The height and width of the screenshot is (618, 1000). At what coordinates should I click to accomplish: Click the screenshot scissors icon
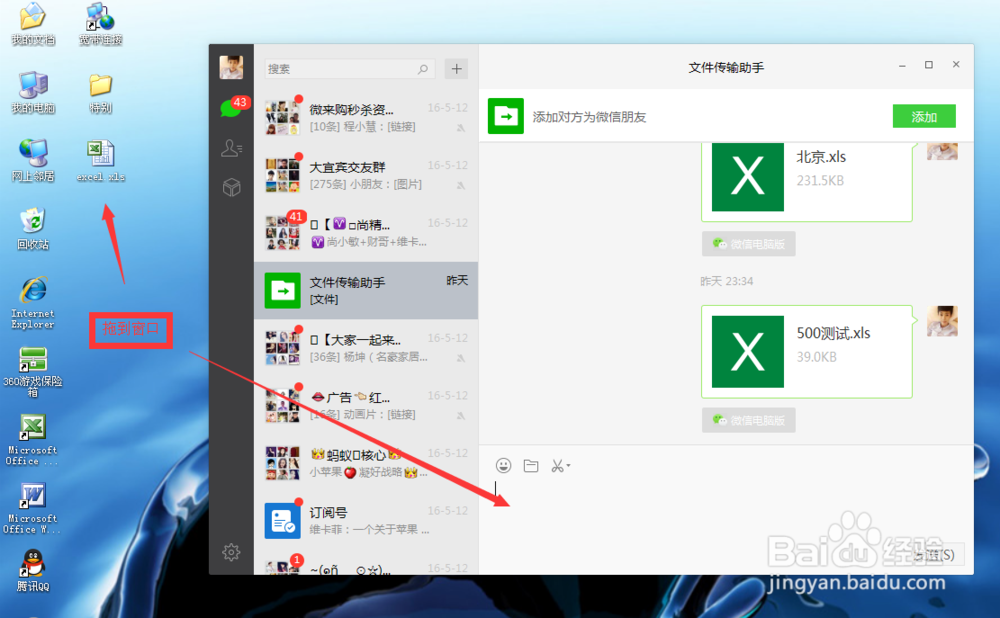coord(557,466)
